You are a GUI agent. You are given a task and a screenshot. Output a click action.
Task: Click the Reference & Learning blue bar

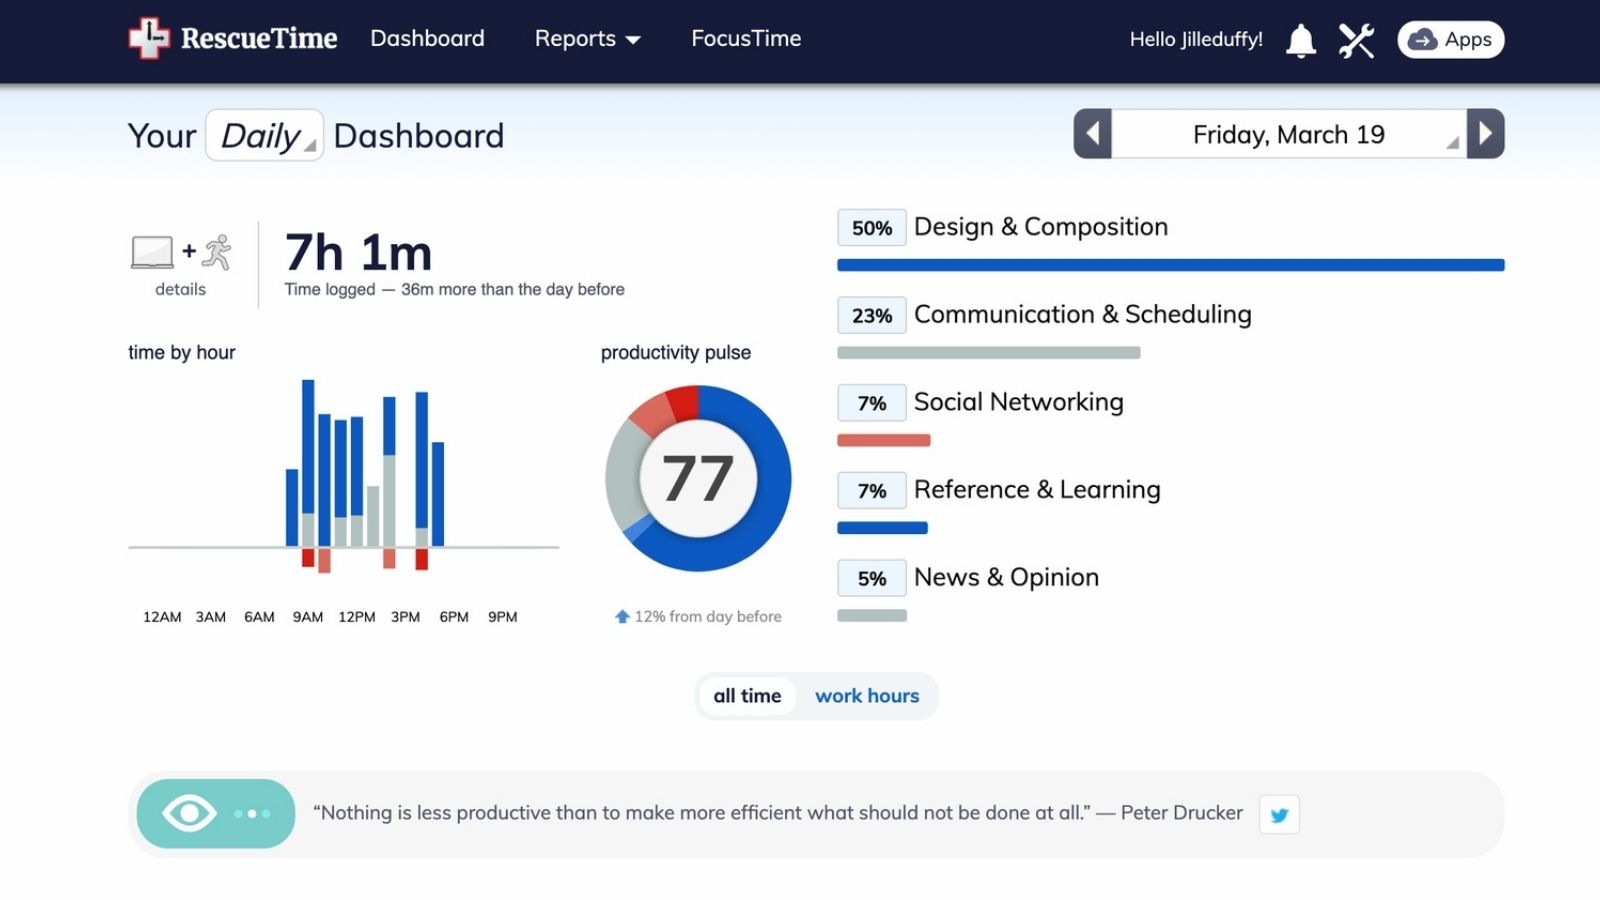point(883,527)
